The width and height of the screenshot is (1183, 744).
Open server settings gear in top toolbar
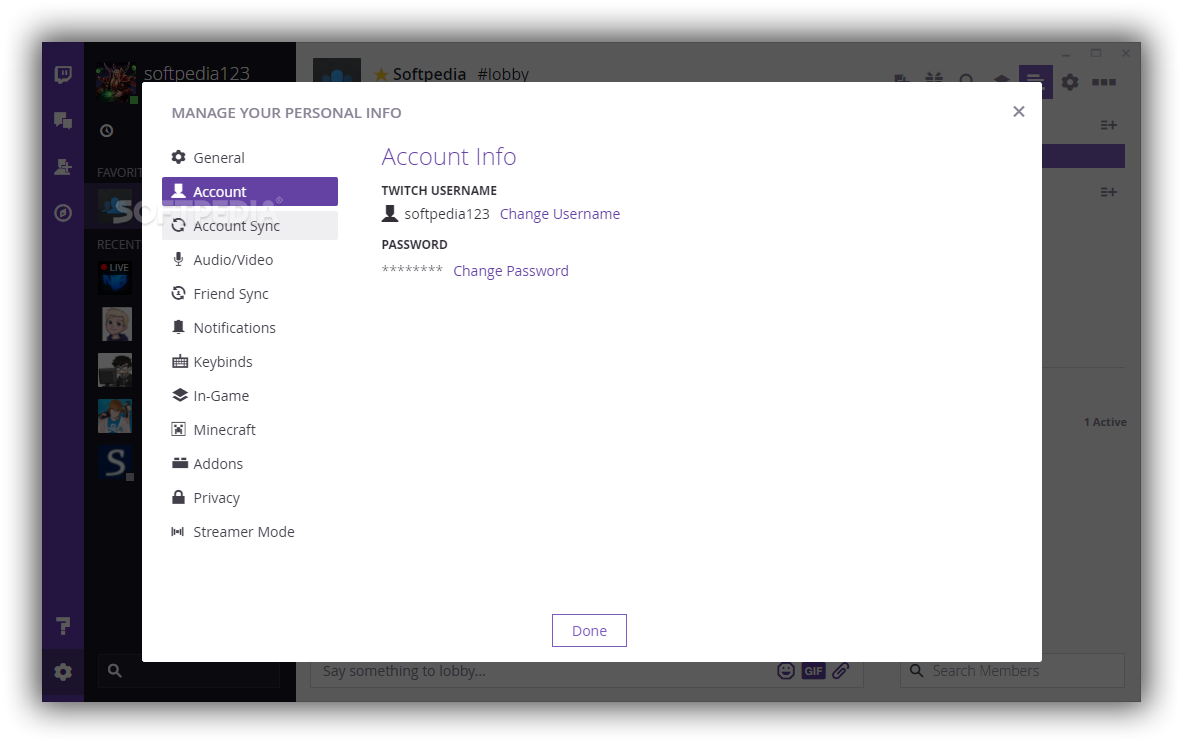click(1070, 81)
